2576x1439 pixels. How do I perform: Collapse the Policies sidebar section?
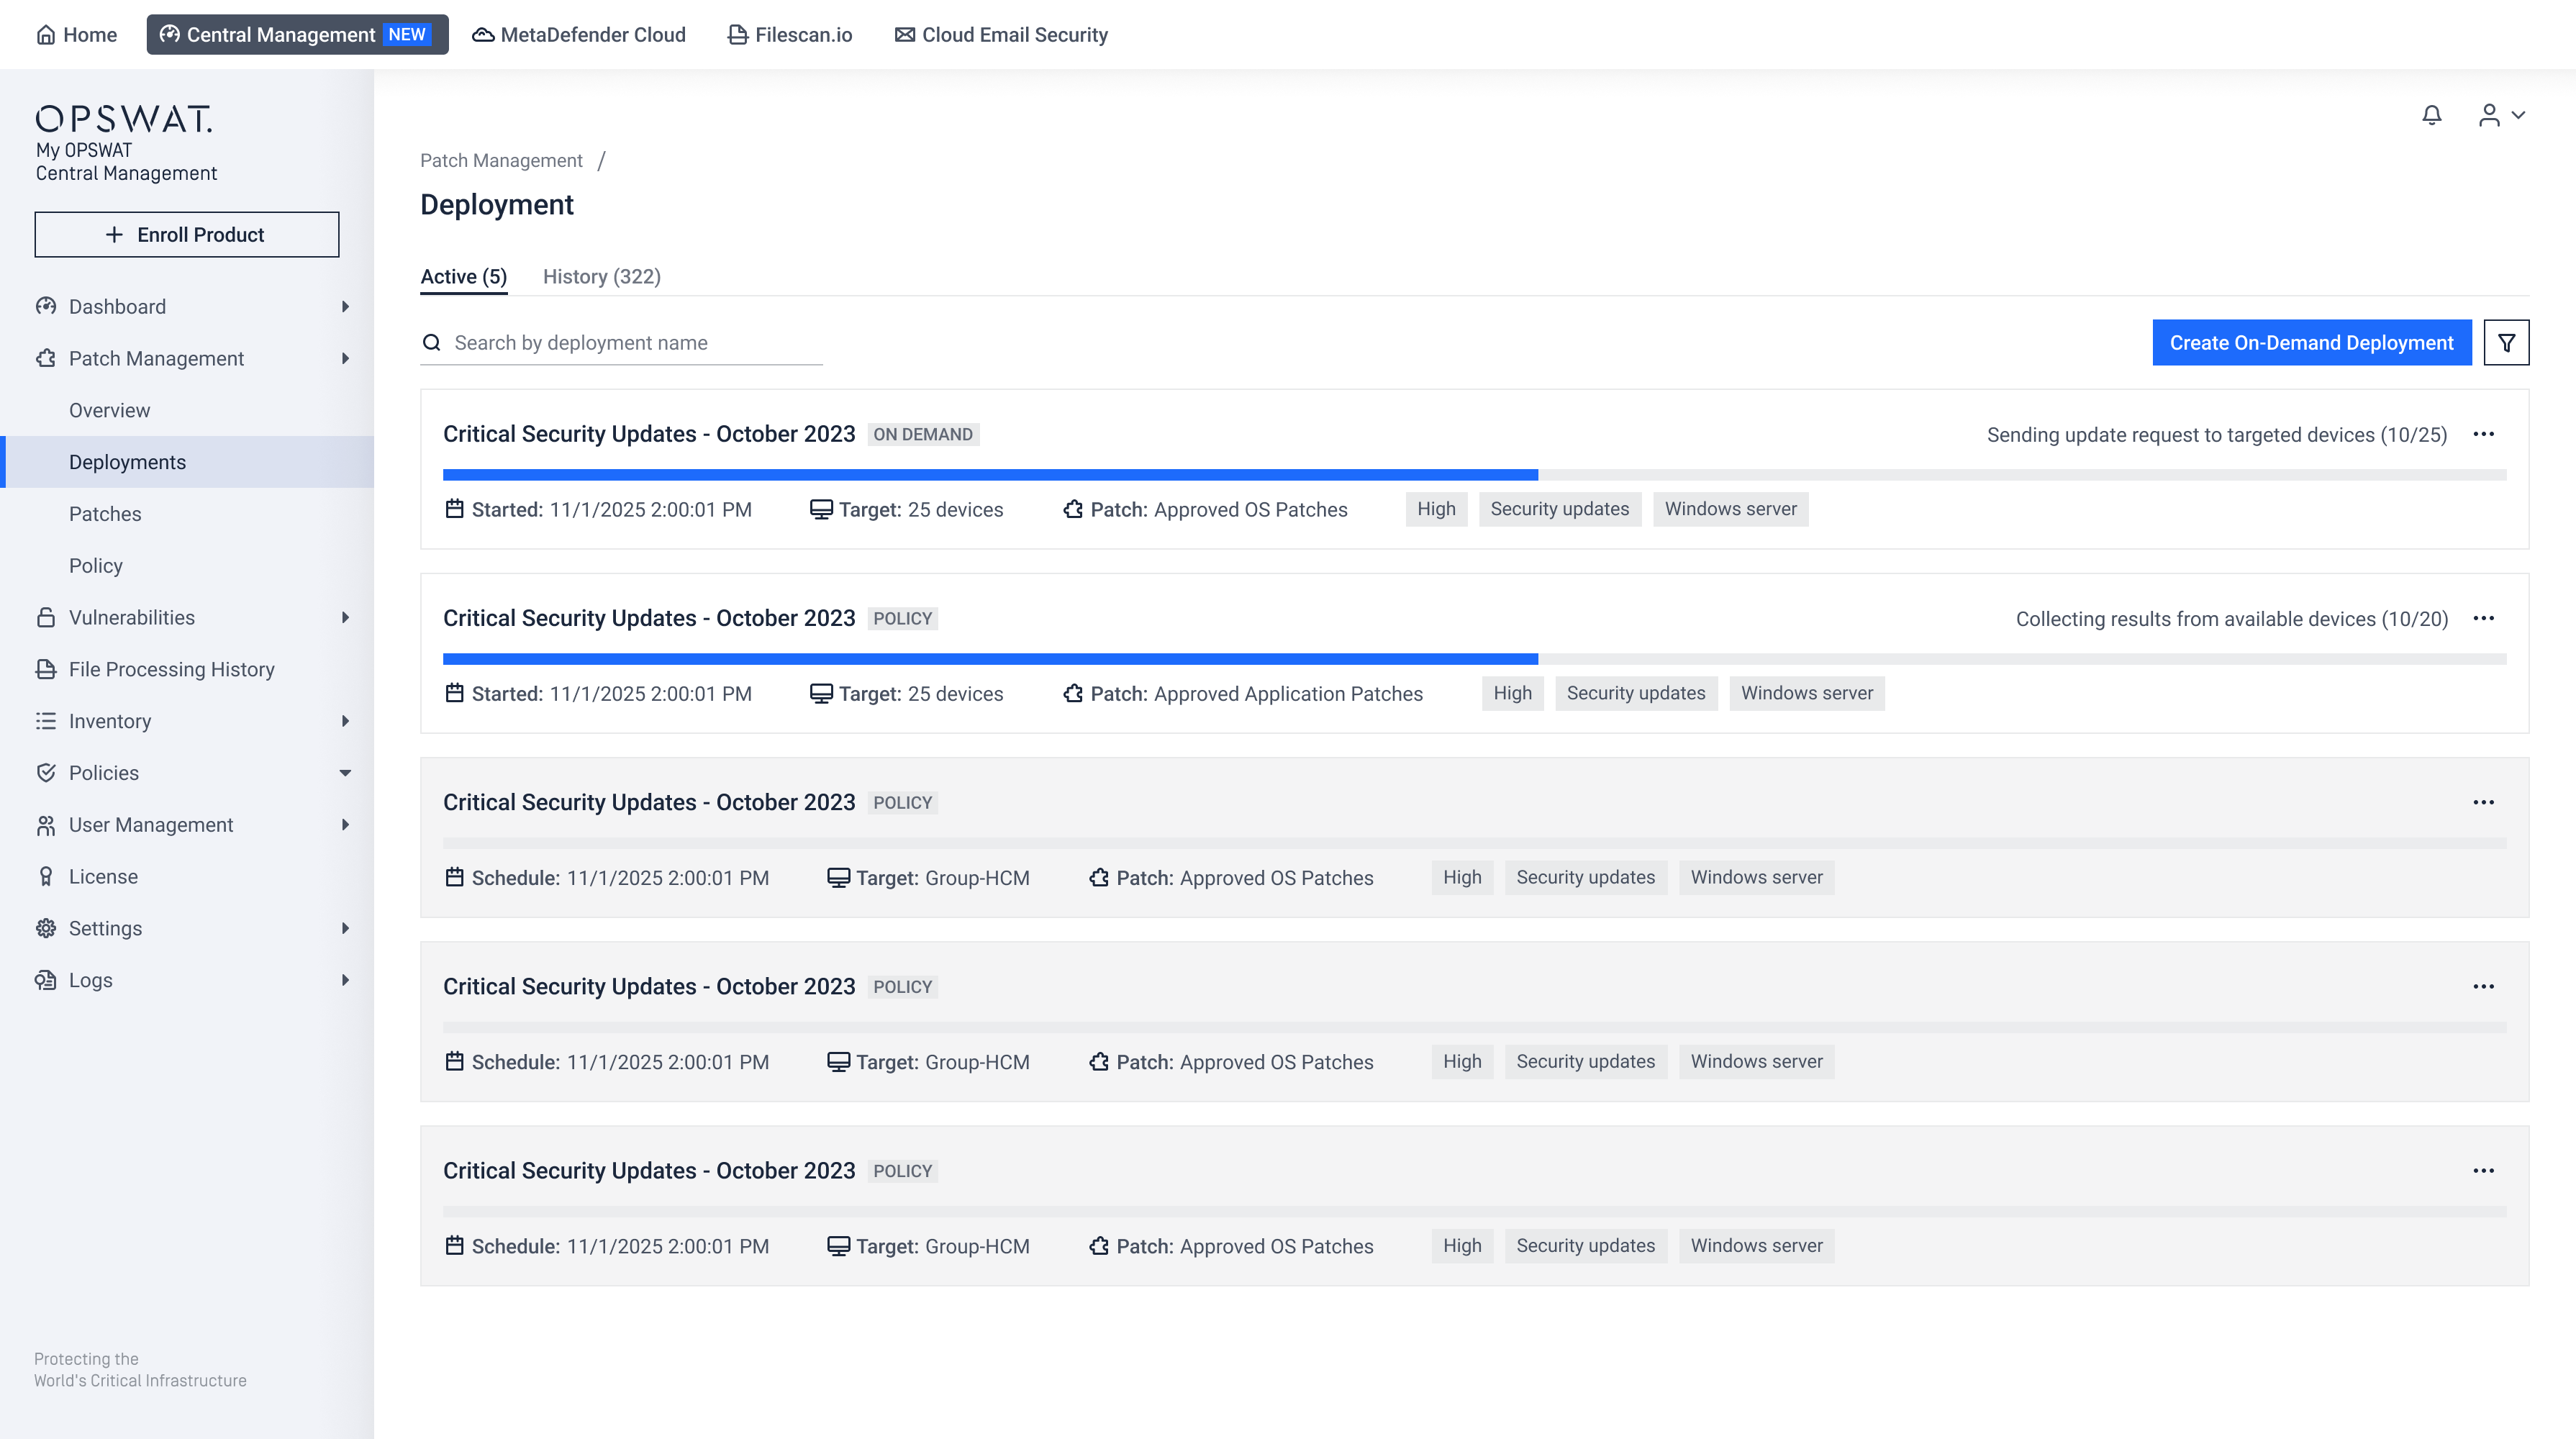click(345, 773)
